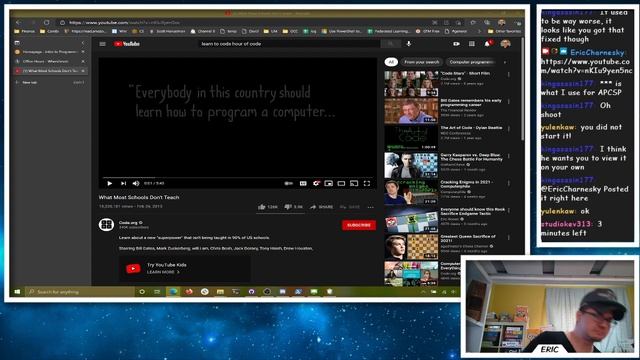Screen dimensions: 640x360
Task: Open options menu for Code Stars video
Action: click(509, 75)
